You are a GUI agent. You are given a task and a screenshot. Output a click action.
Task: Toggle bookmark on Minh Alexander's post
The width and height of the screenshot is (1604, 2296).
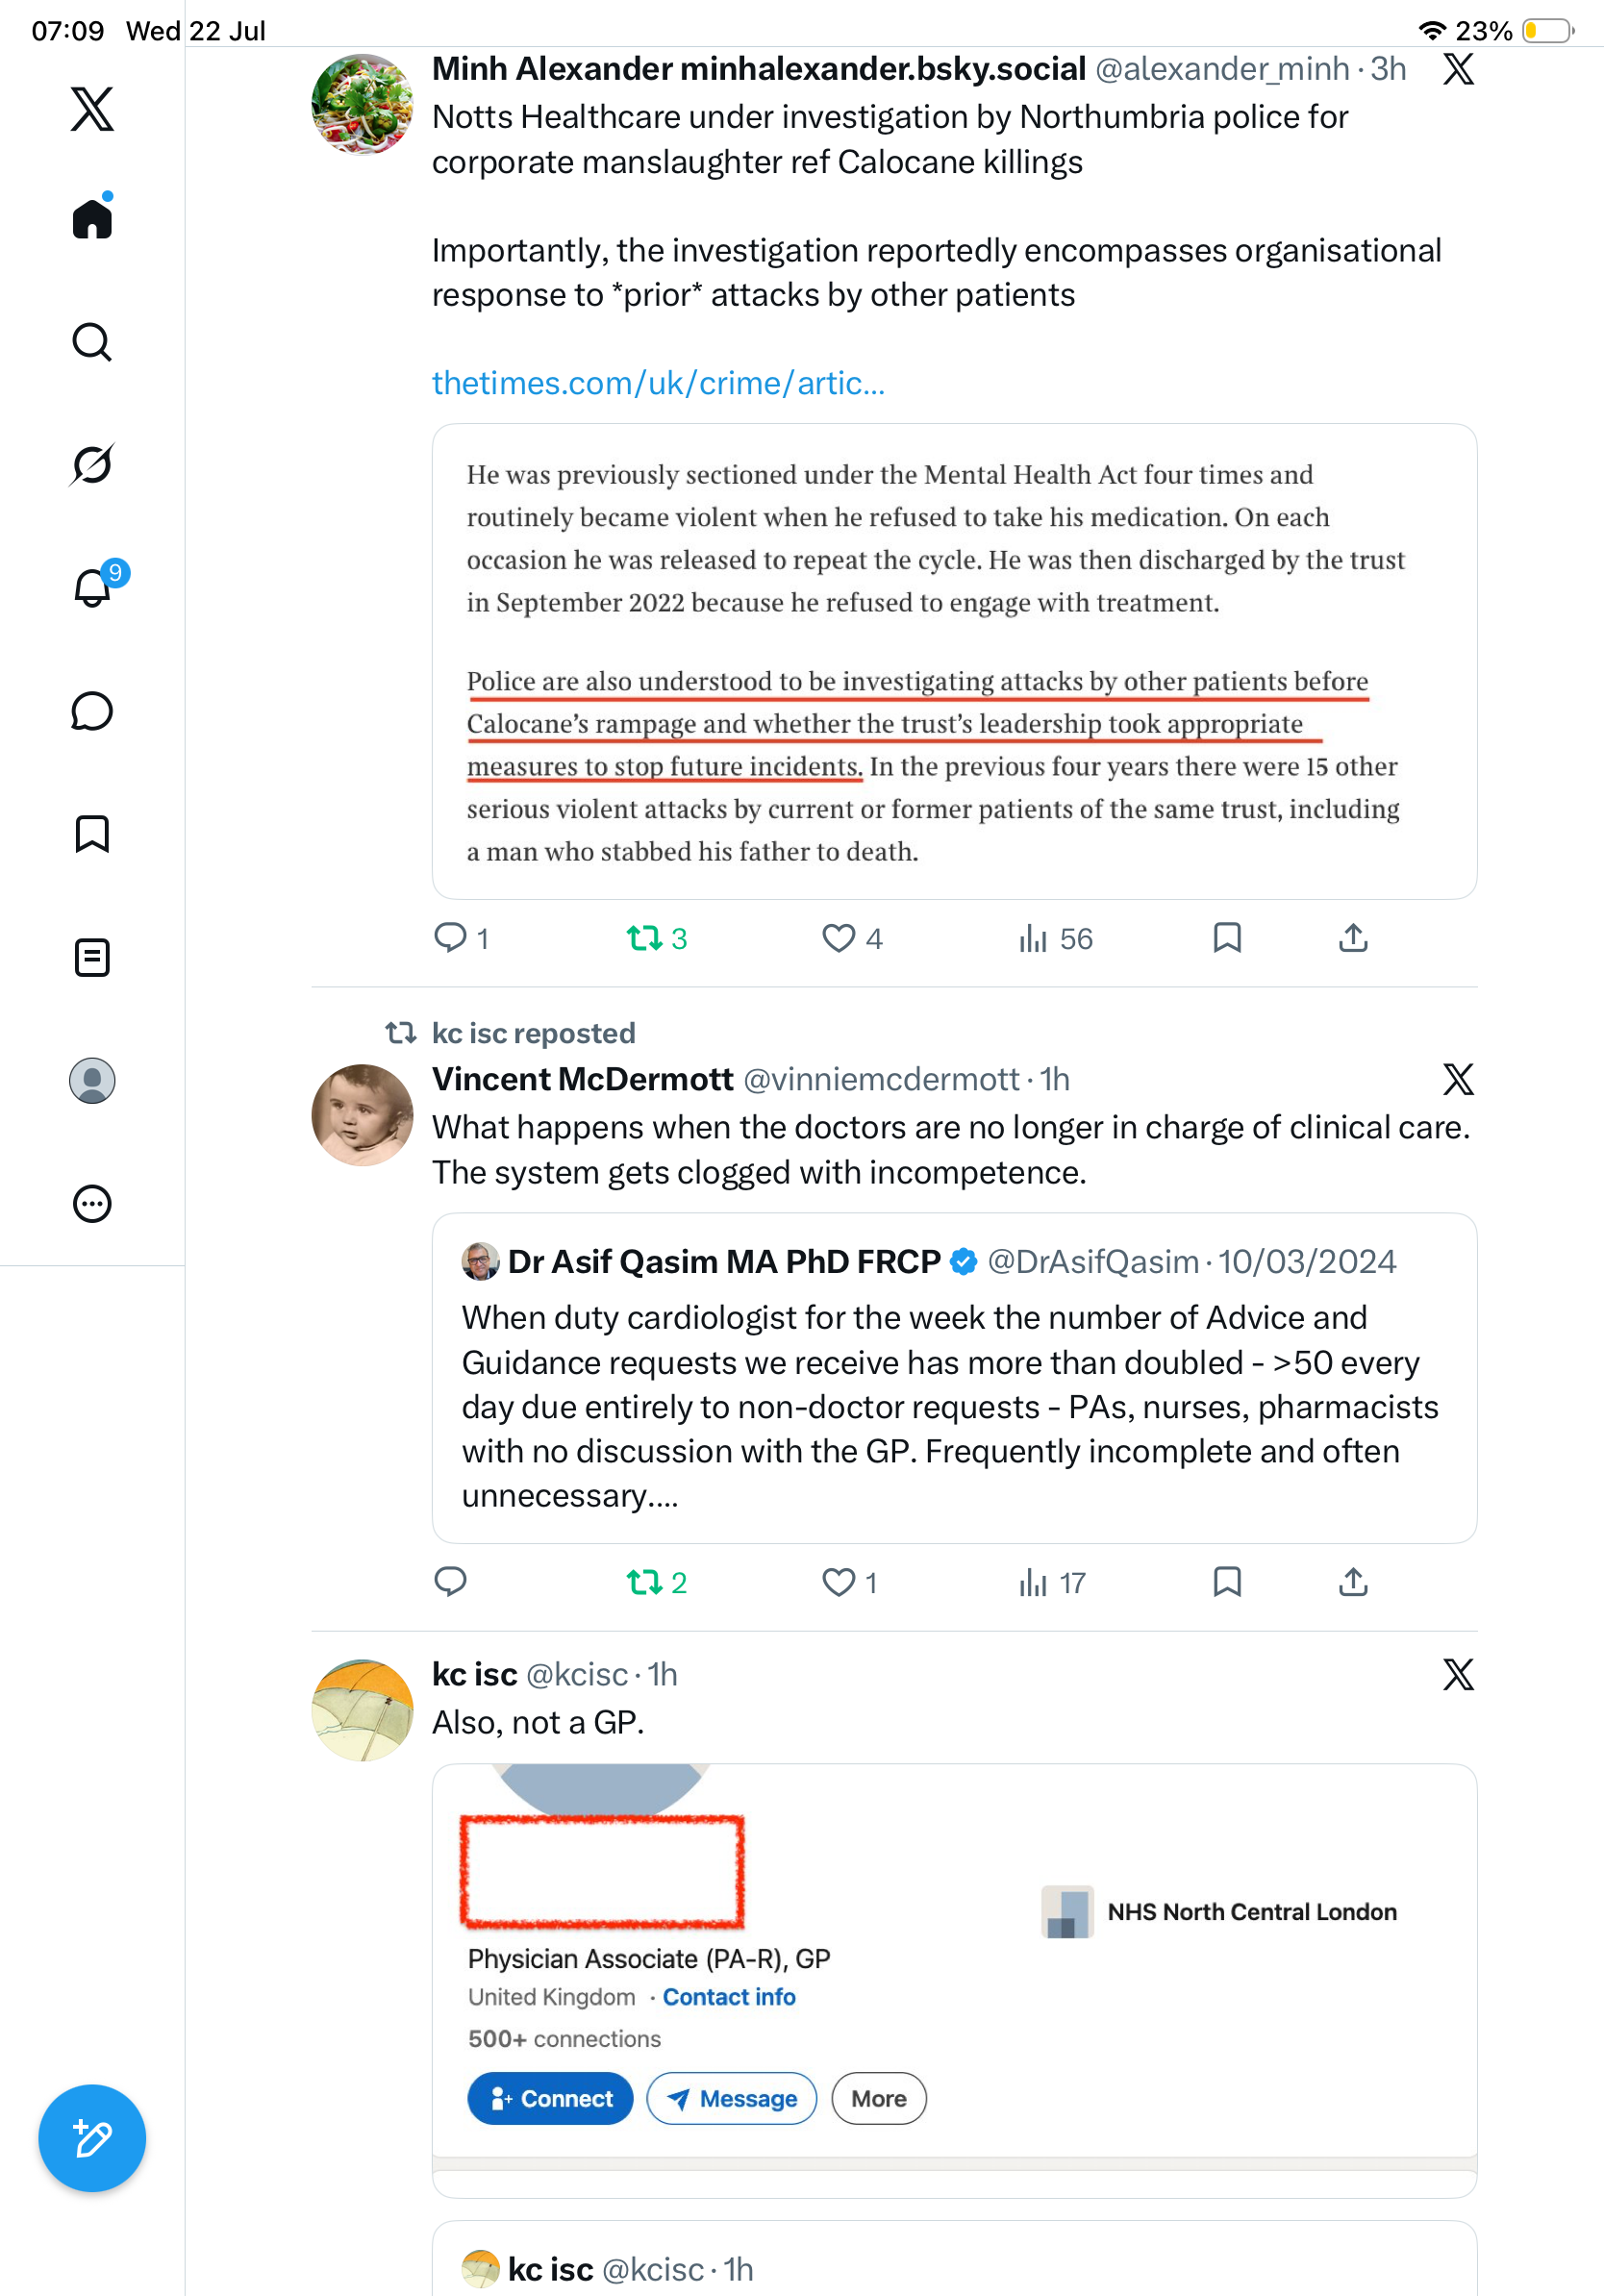pos(1227,938)
